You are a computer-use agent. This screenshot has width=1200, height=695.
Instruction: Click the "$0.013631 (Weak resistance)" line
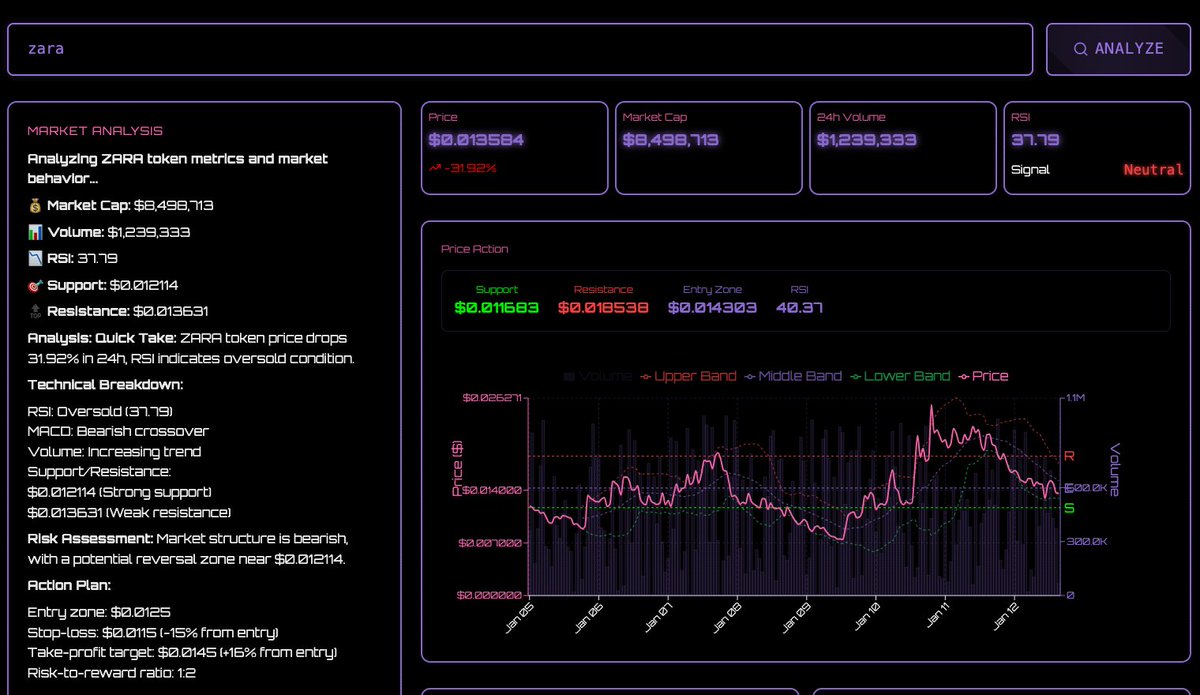(129, 512)
